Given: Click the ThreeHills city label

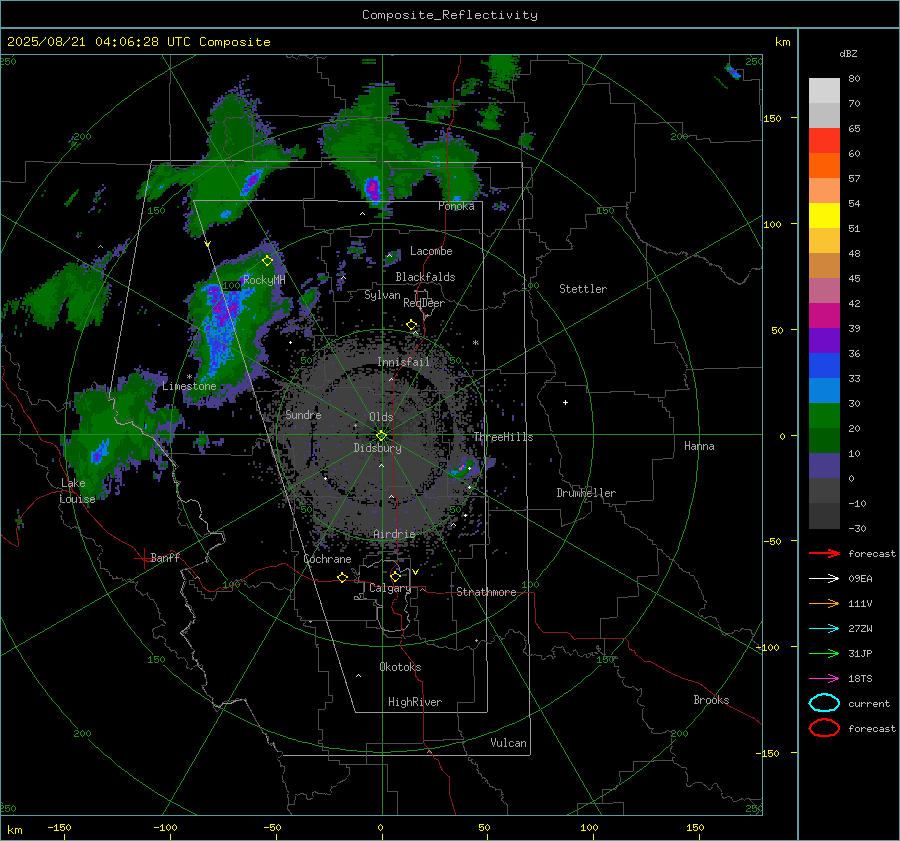Looking at the screenshot, I should (503, 437).
